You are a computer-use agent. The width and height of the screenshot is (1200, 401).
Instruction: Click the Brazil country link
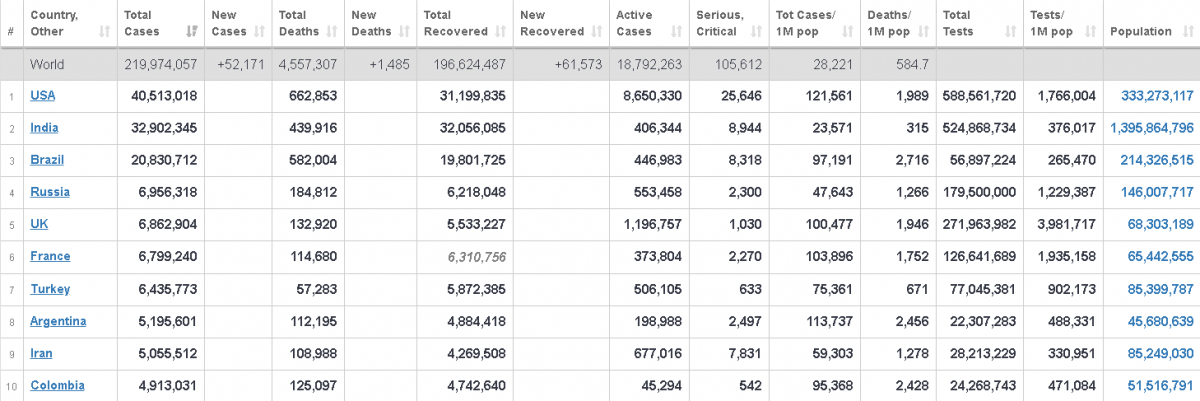pos(46,160)
